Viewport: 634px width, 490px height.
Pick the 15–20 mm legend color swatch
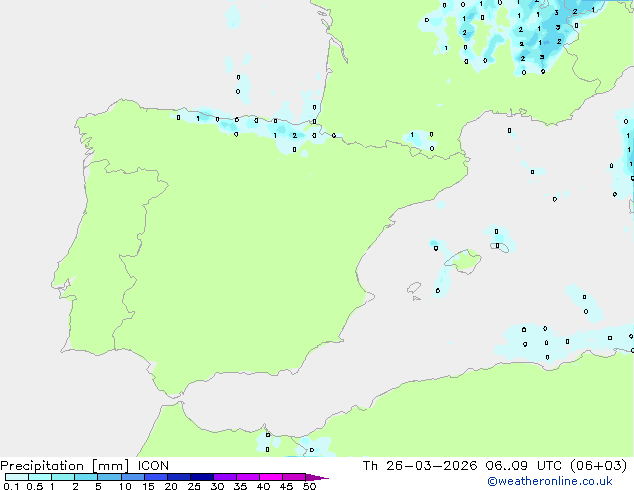click(156, 477)
